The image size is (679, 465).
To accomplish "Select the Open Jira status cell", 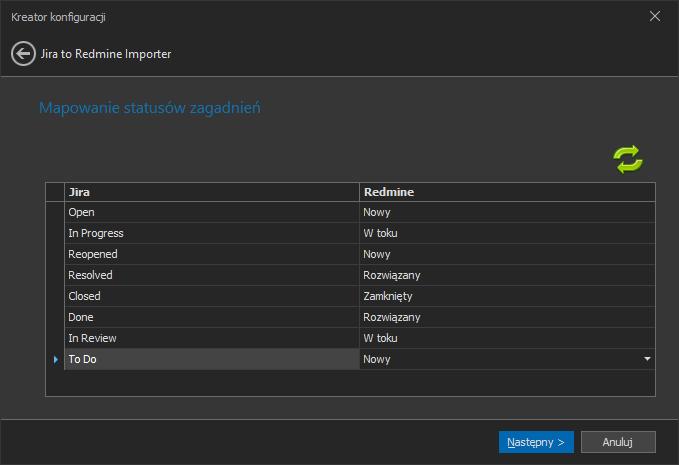I will coord(212,212).
